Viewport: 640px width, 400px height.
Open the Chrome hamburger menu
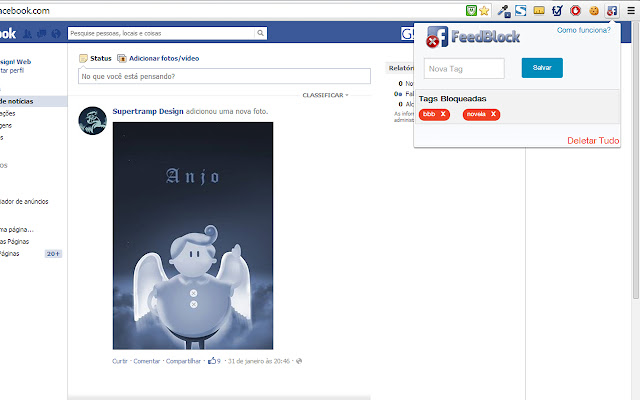pyautogui.click(x=631, y=11)
